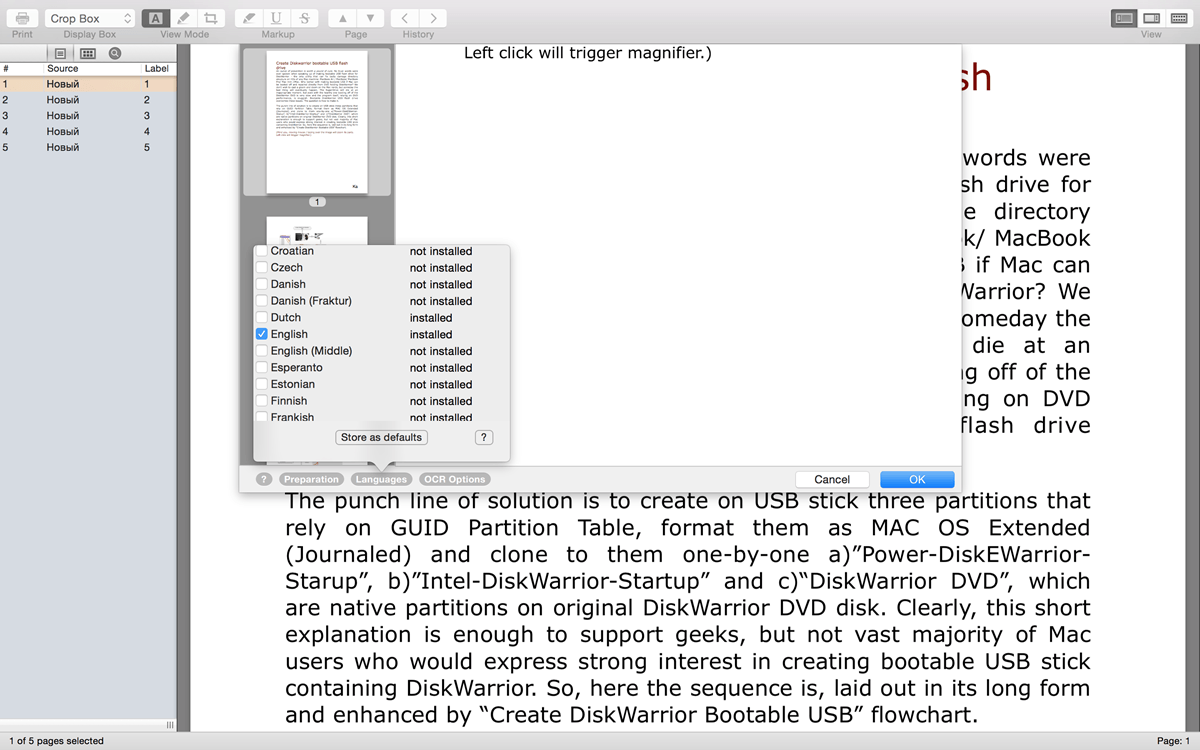Tick the English (Middle) checkbox

coord(261,350)
